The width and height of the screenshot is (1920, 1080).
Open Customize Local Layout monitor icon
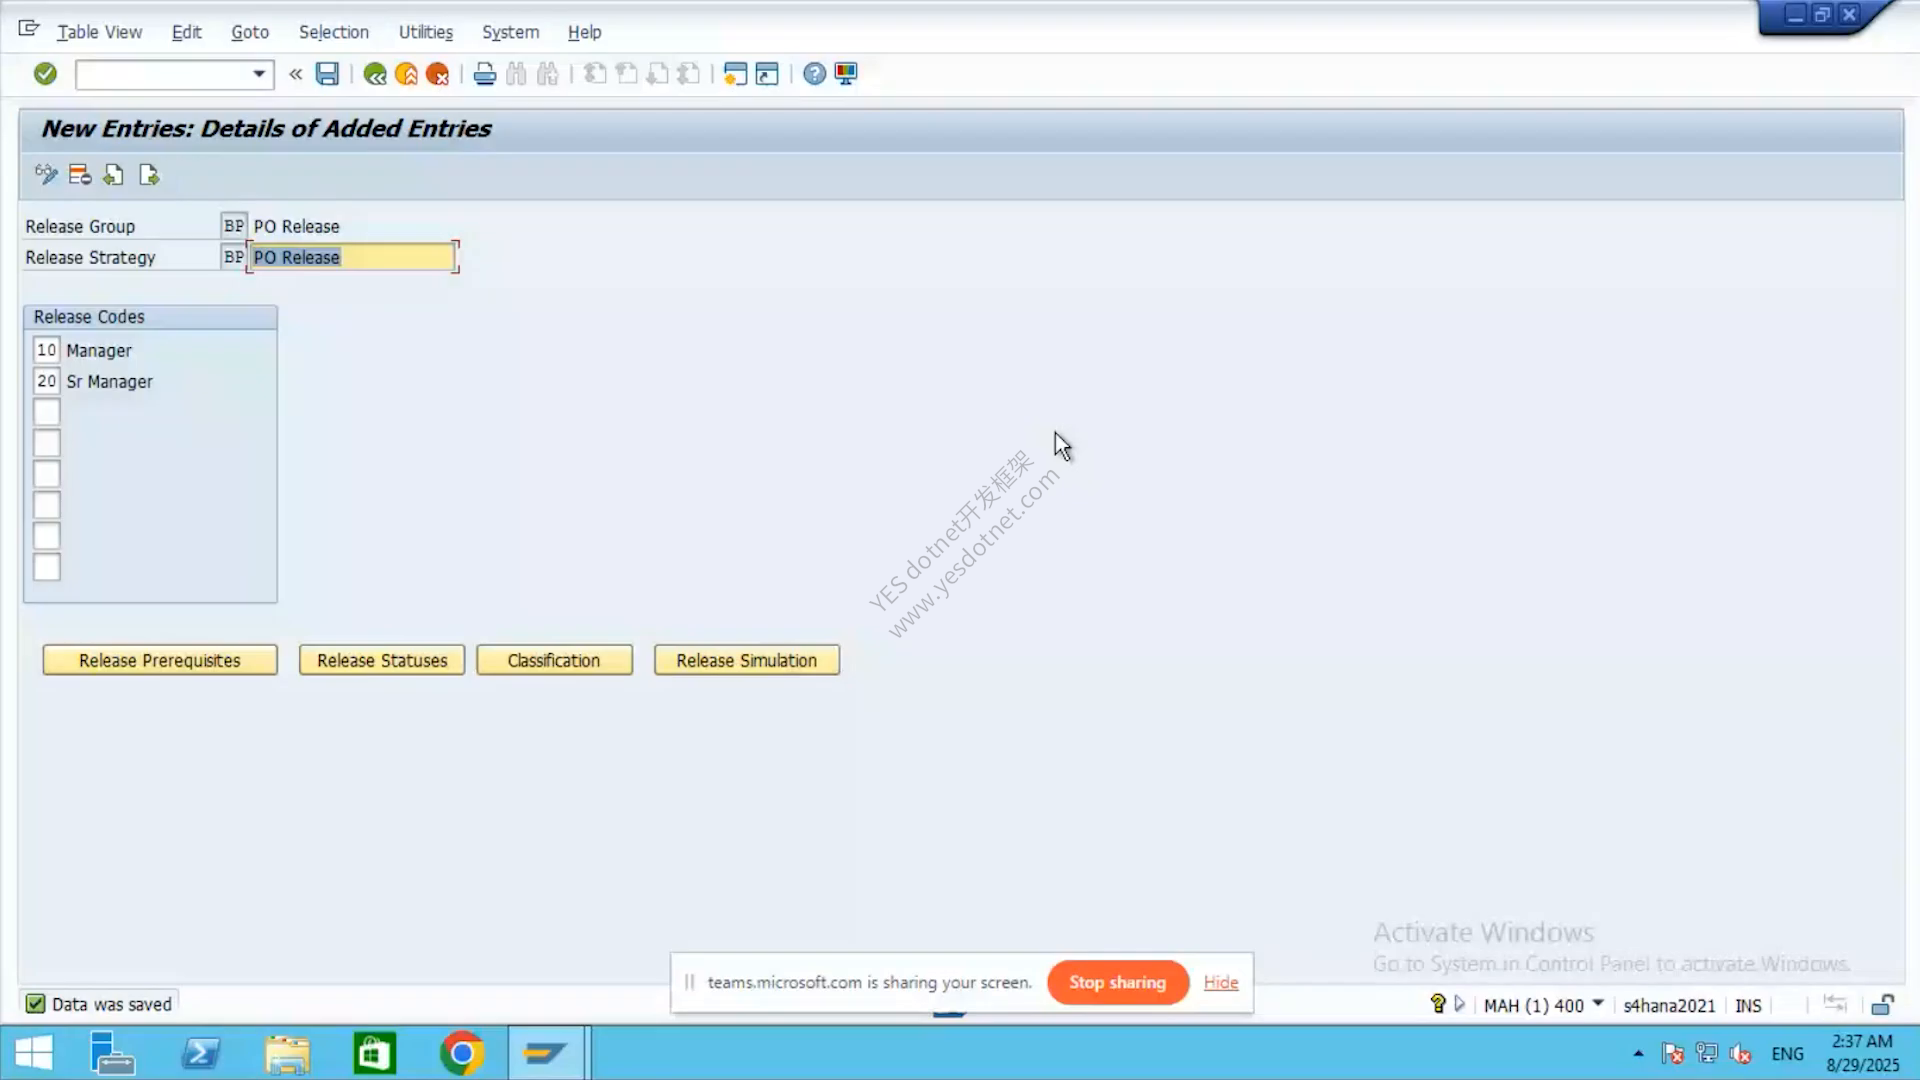click(x=846, y=74)
